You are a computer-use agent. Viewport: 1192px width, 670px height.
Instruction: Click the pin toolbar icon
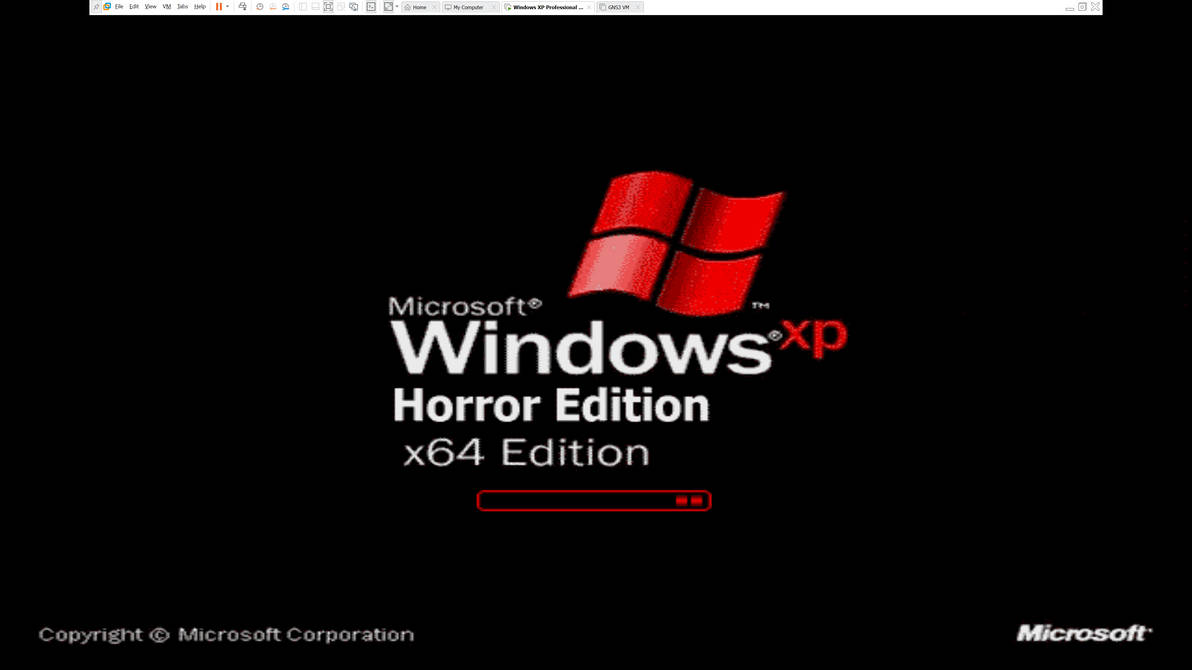97,7
